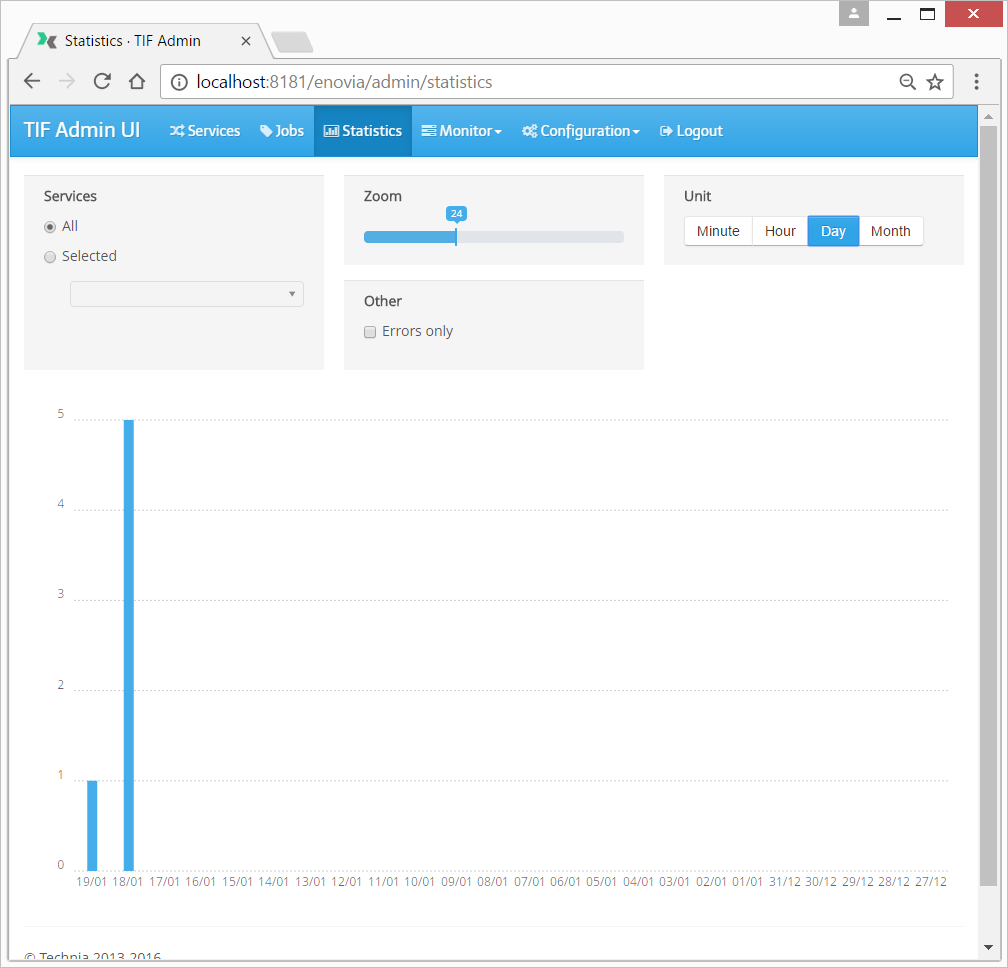Image resolution: width=1008 pixels, height=968 pixels.
Task: Click the browser back arrow
Action: [x=32, y=82]
